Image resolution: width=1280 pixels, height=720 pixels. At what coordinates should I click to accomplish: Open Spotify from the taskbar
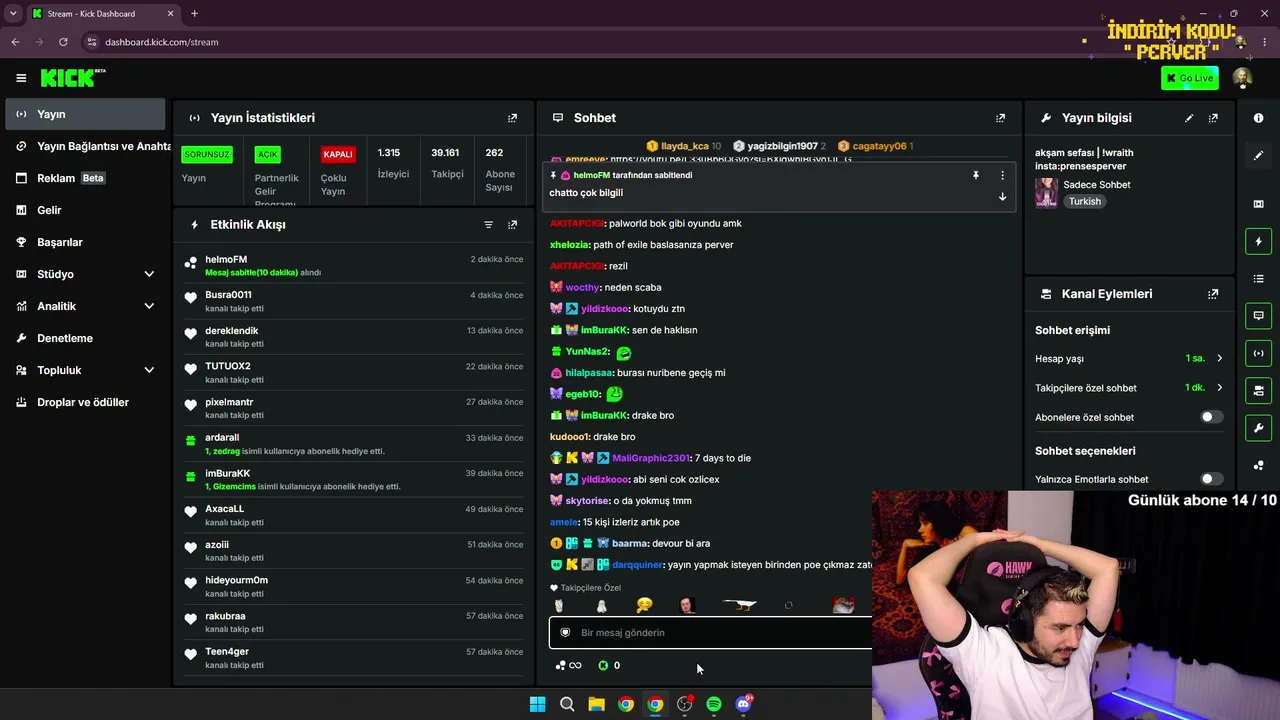(x=714, y=704)
